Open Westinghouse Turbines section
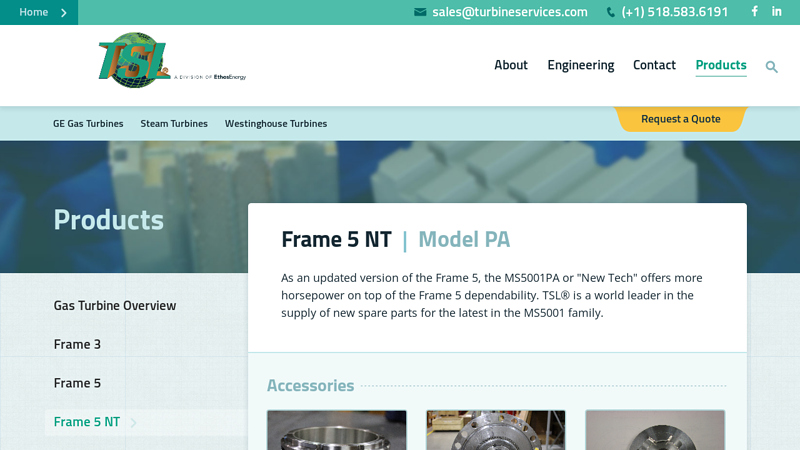Image resolution: width=800 pixels, height=450 pixels. [276, 123]
